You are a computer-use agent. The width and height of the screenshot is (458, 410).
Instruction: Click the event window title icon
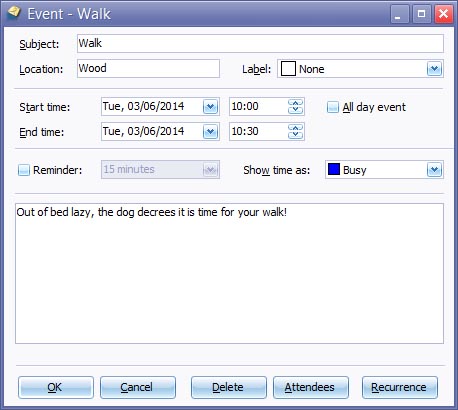(14, 13)
